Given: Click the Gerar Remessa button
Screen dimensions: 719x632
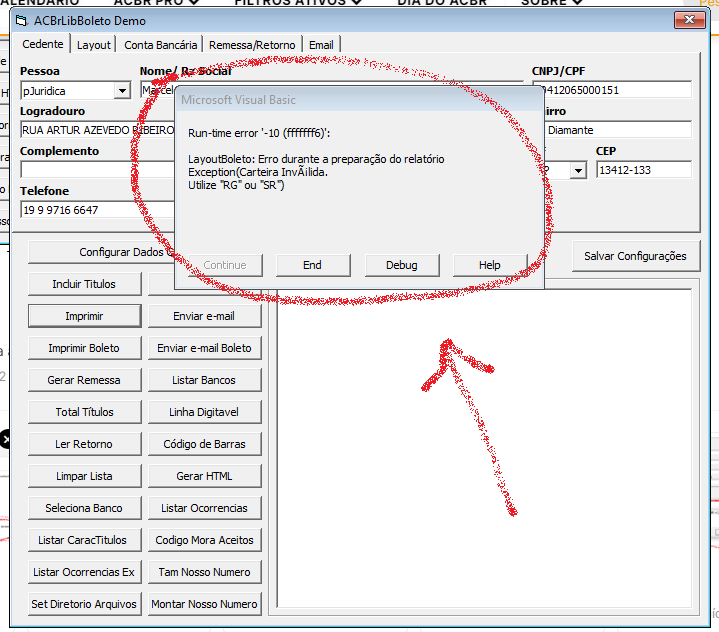Looking at the screenshot, I should click(x=84, y=380).
